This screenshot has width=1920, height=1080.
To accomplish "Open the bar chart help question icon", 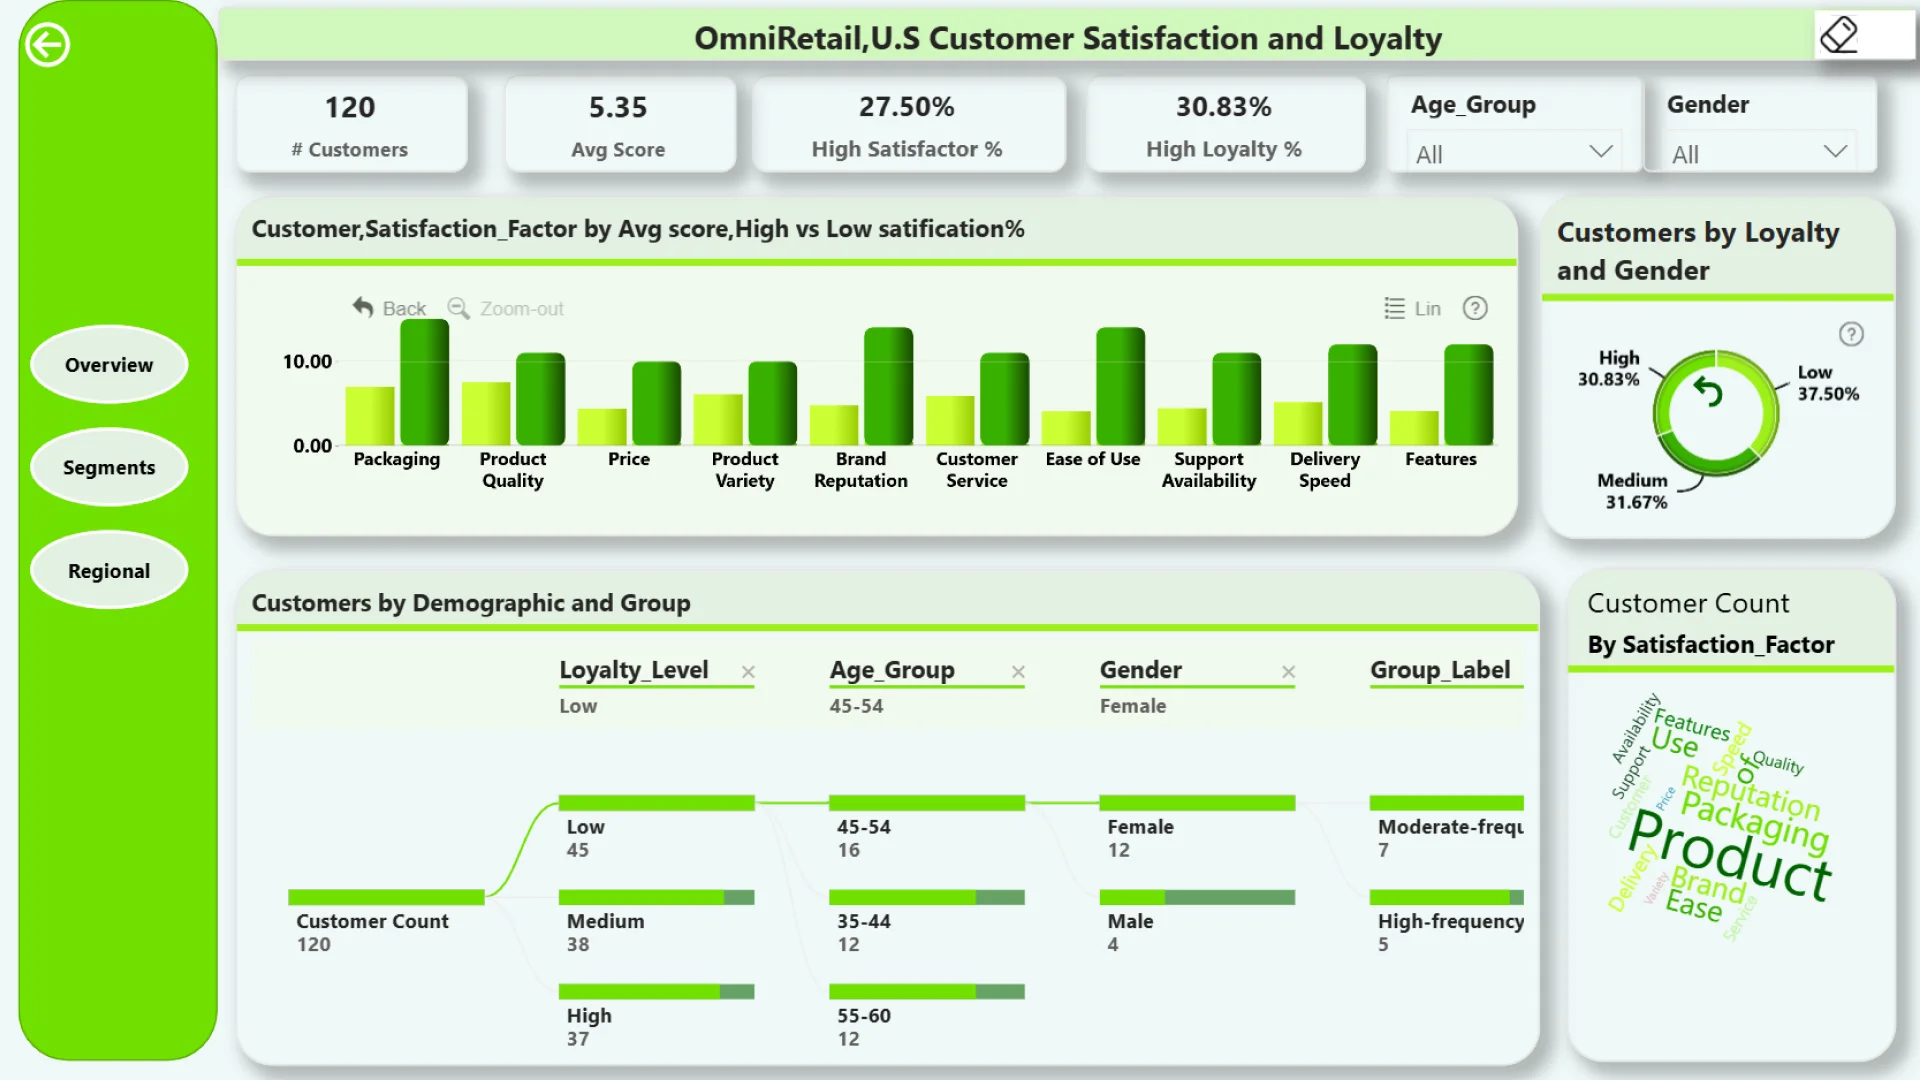I will tap(1475, 308).
